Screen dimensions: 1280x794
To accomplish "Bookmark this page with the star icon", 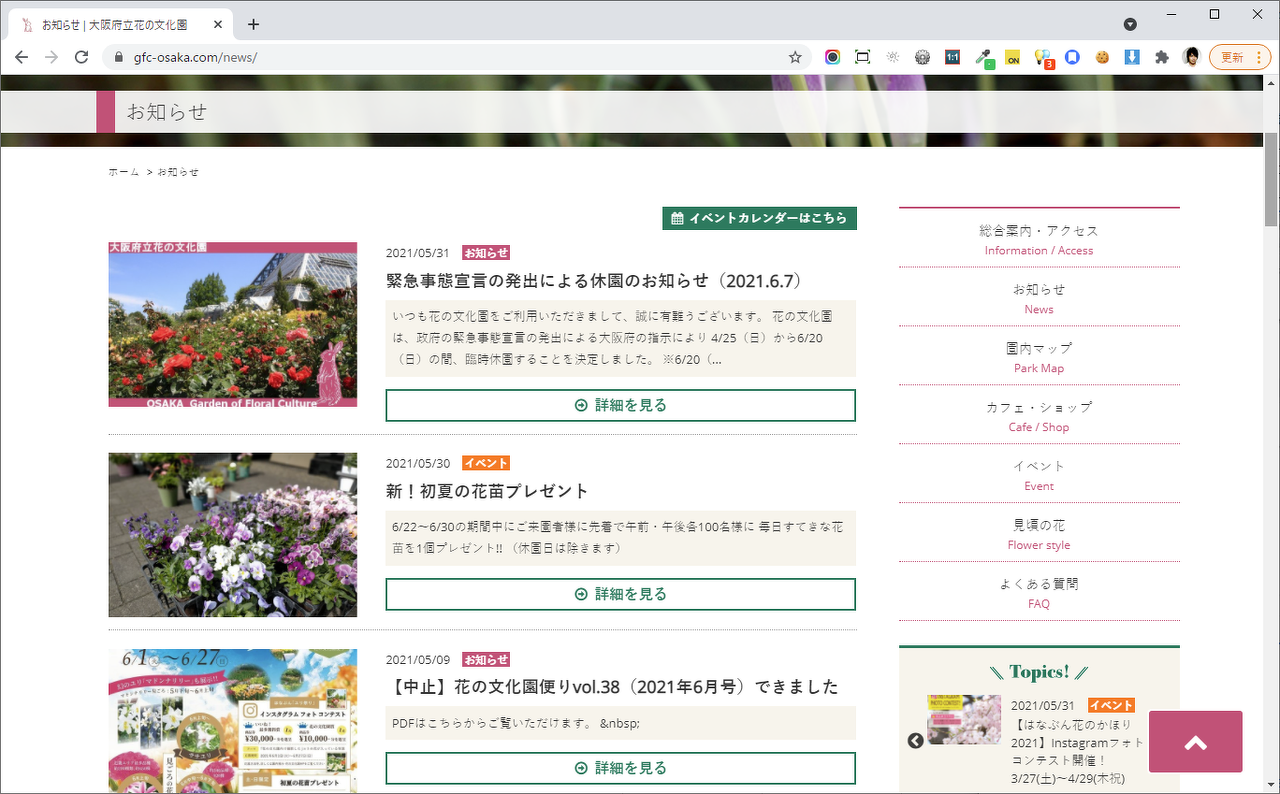I will coord(795,57).
